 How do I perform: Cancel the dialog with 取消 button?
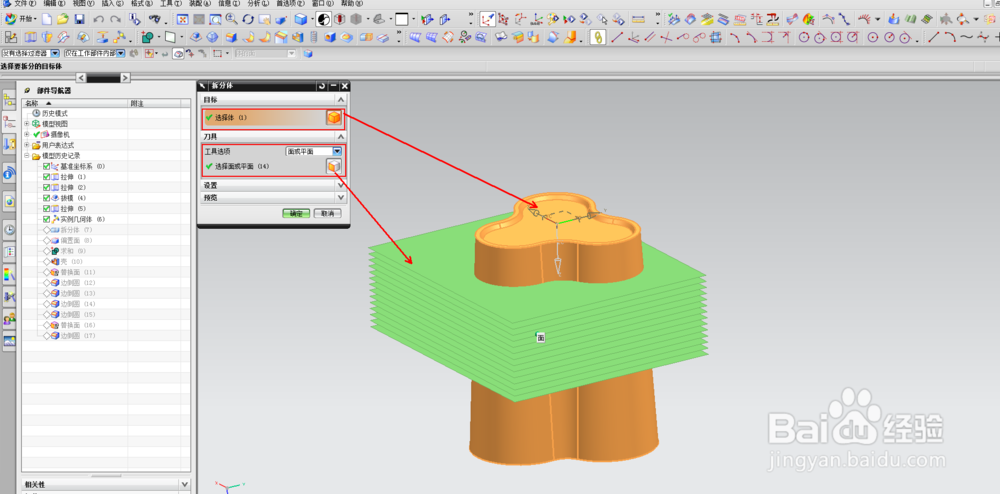pyautogui.click(x=327, y=214)
